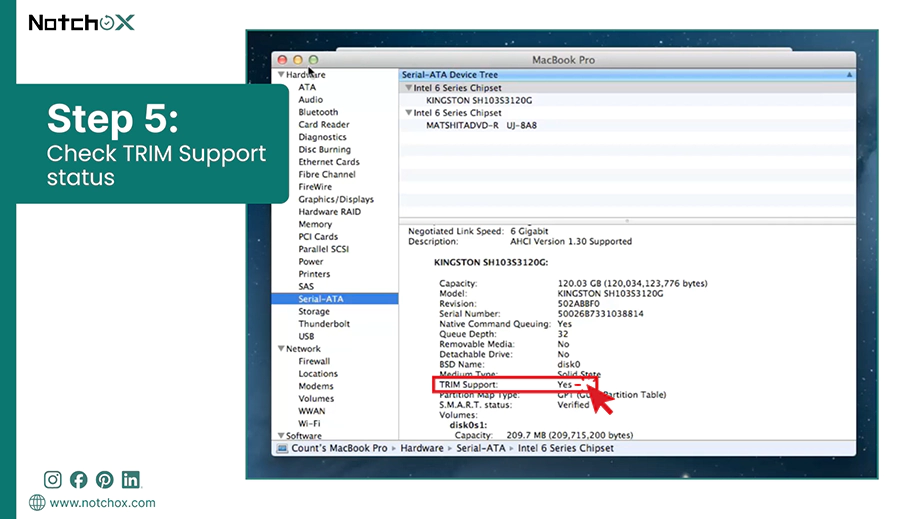Sort by the Serial-ATA Device Tree header arrow

tap(849, 75)
